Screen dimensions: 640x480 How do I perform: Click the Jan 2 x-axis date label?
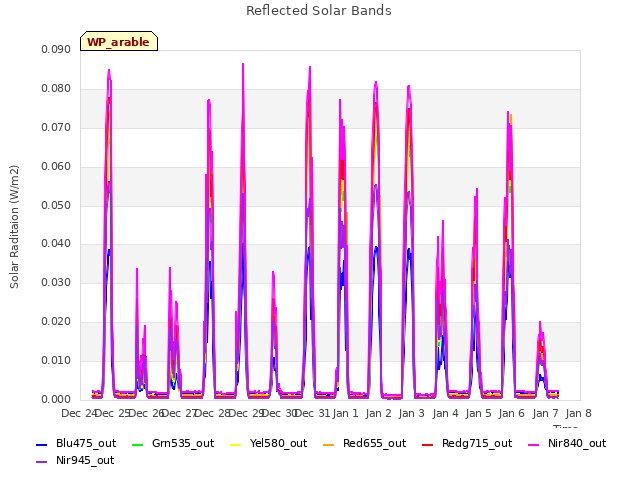point(378,413)
